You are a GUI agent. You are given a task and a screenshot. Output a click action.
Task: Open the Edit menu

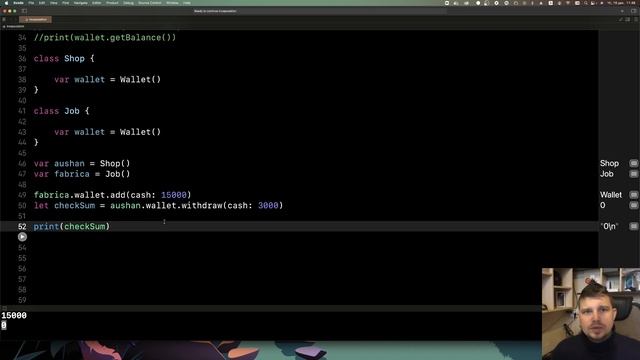coord(42,3)
